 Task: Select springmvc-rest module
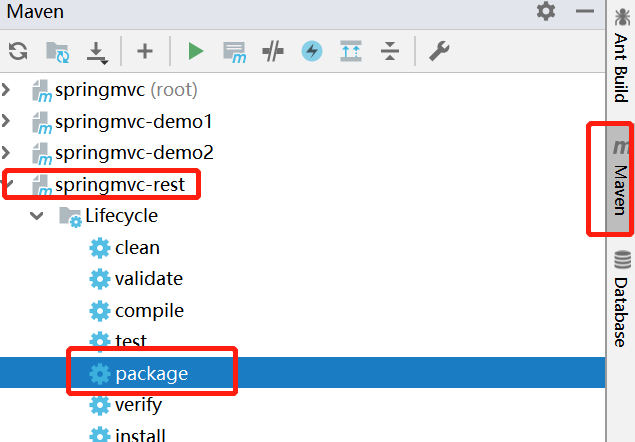pos(120,185)
